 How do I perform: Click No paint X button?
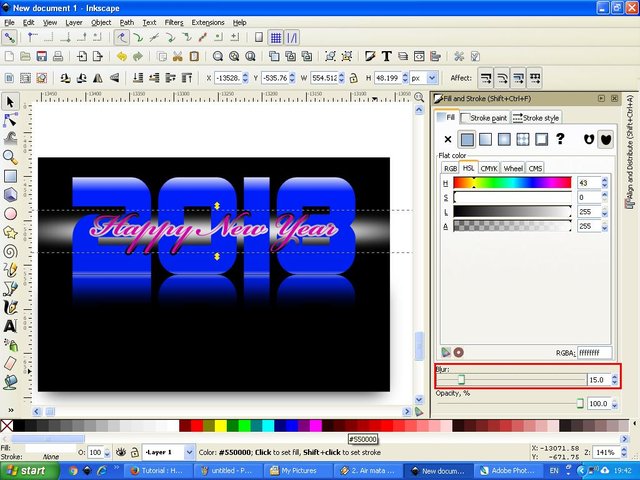click(448, 140)
